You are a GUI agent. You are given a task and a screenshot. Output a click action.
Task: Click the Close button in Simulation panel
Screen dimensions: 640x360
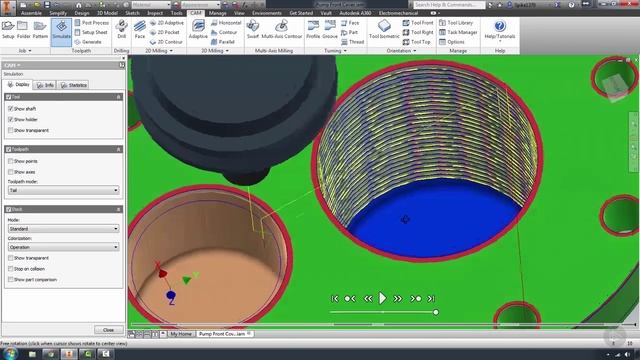(109, 330)
